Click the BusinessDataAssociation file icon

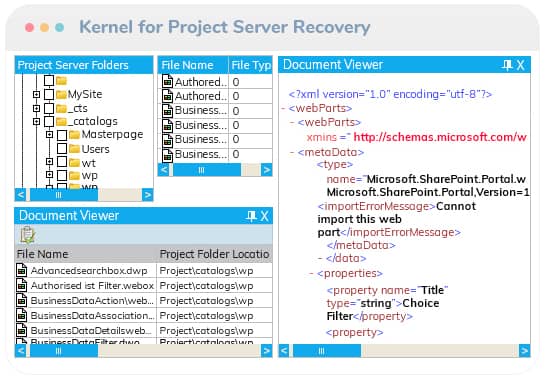tap(22, 315)
